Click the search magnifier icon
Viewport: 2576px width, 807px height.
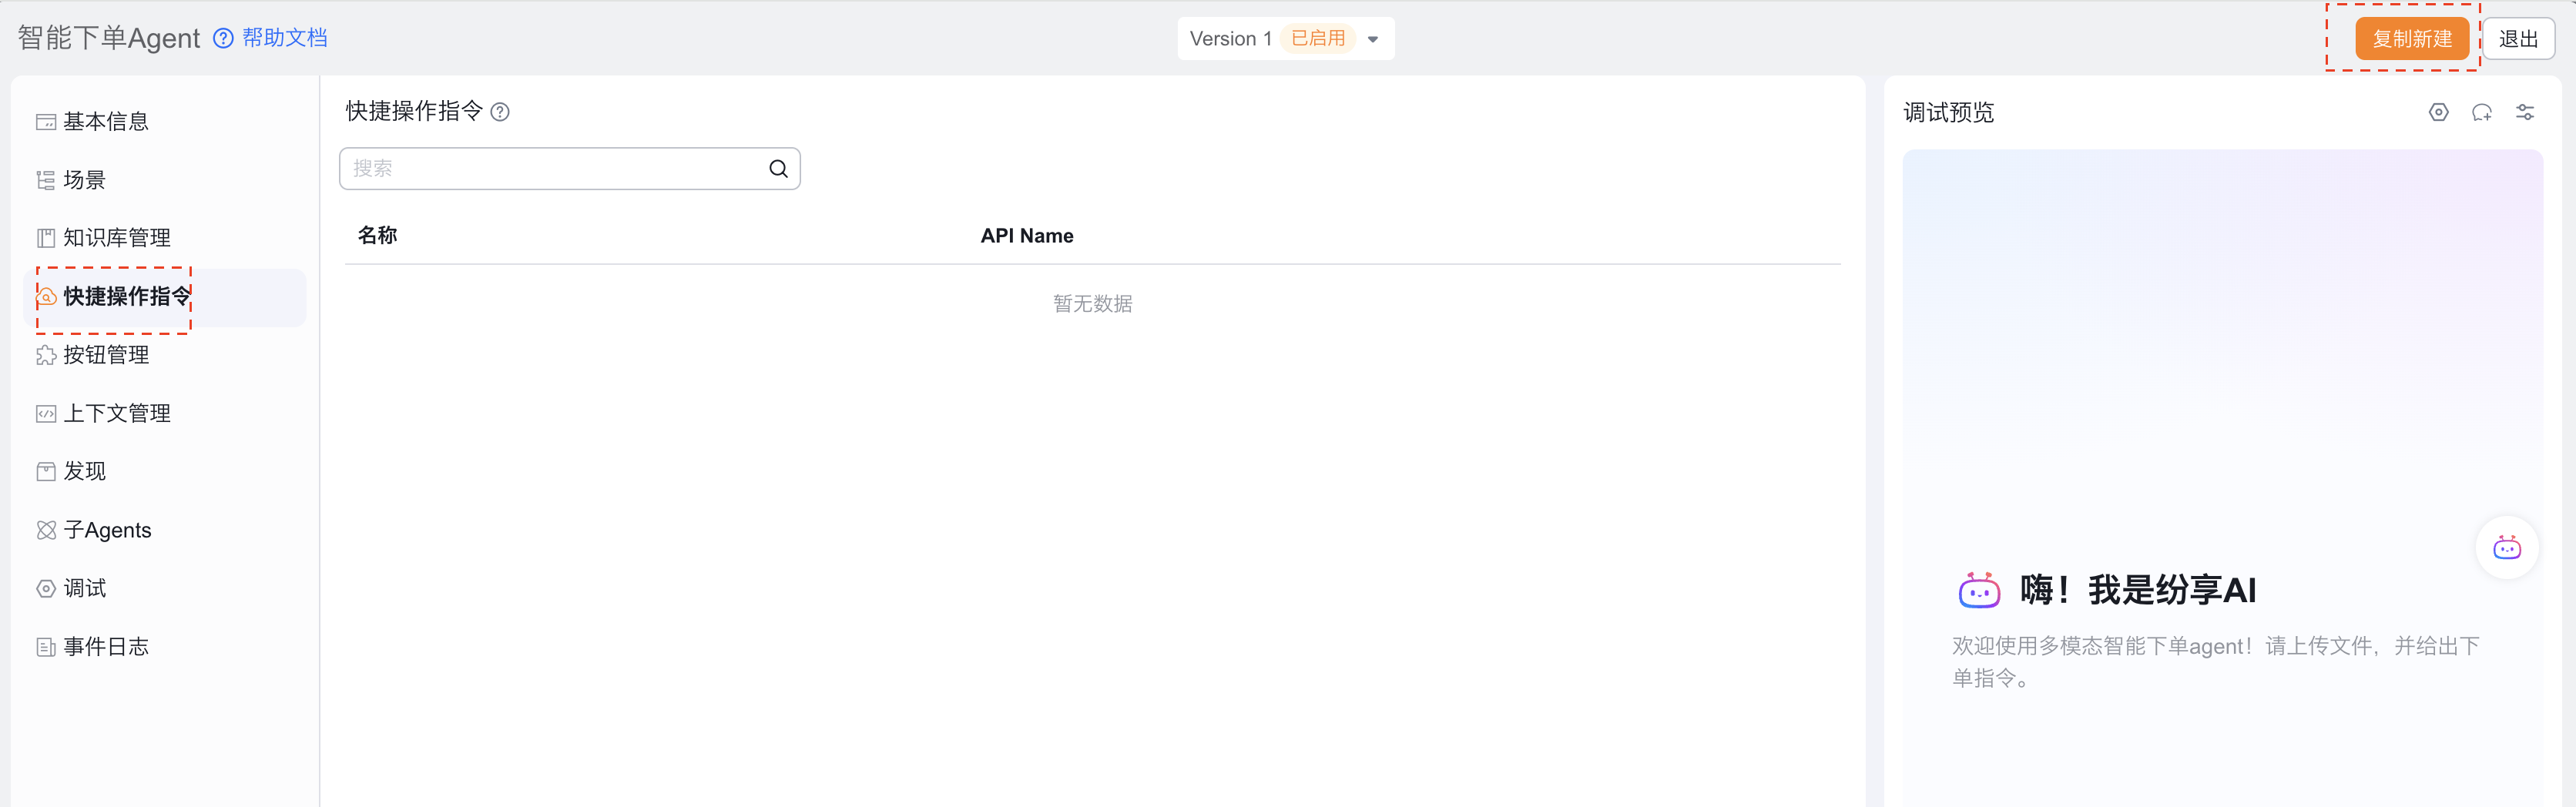(x=778, y=169)
